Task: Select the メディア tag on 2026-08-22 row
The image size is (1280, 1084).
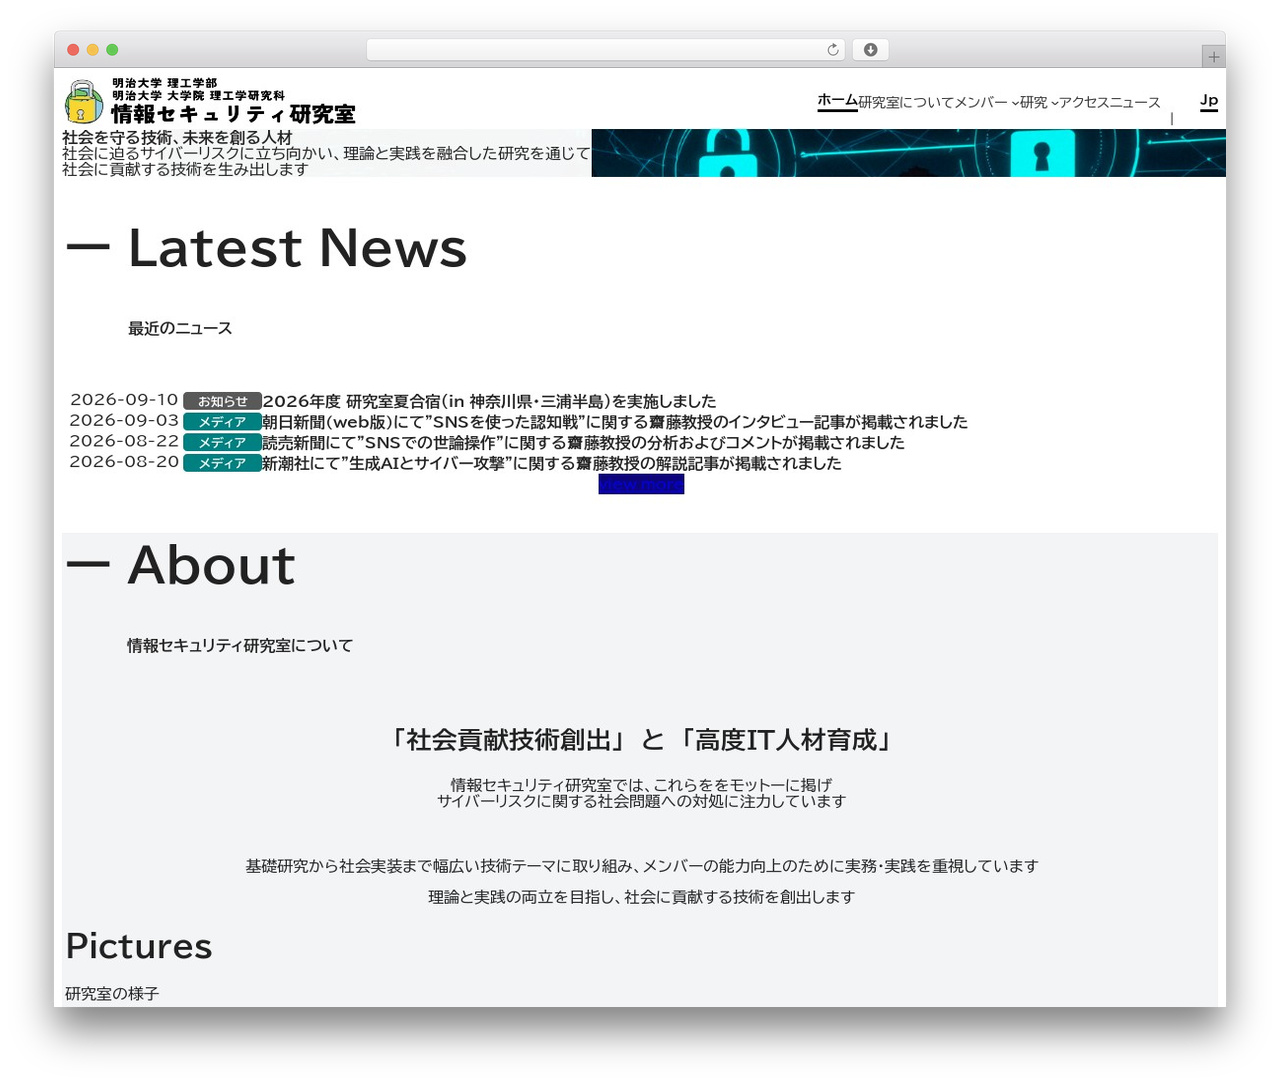Action: pos(222,443)
